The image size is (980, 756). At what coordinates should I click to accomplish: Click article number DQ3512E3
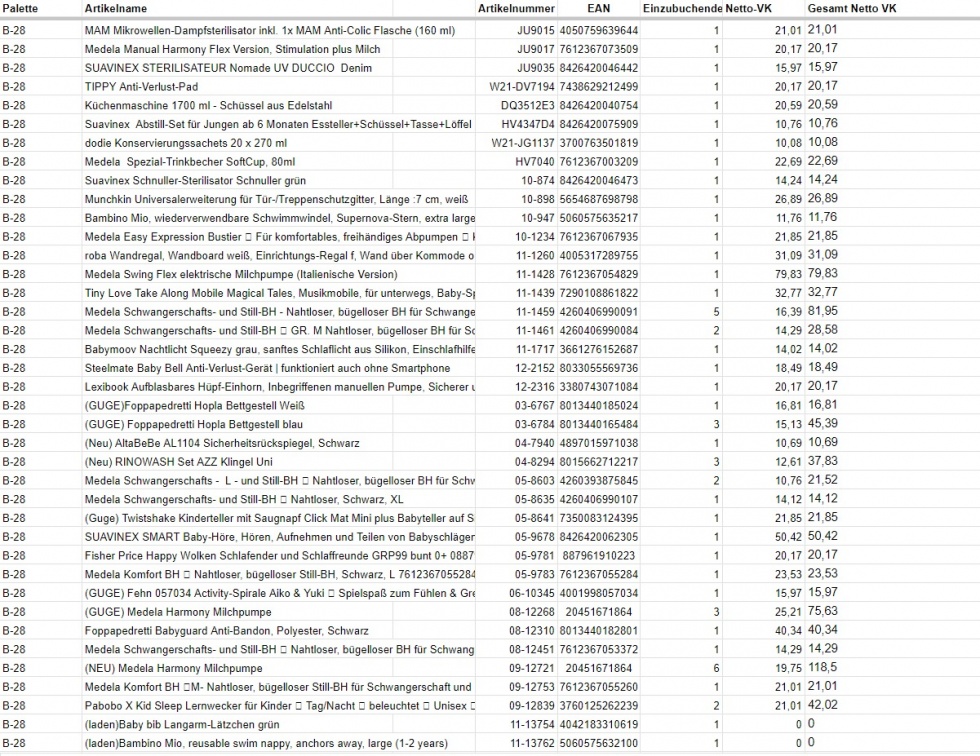[528, 105]
